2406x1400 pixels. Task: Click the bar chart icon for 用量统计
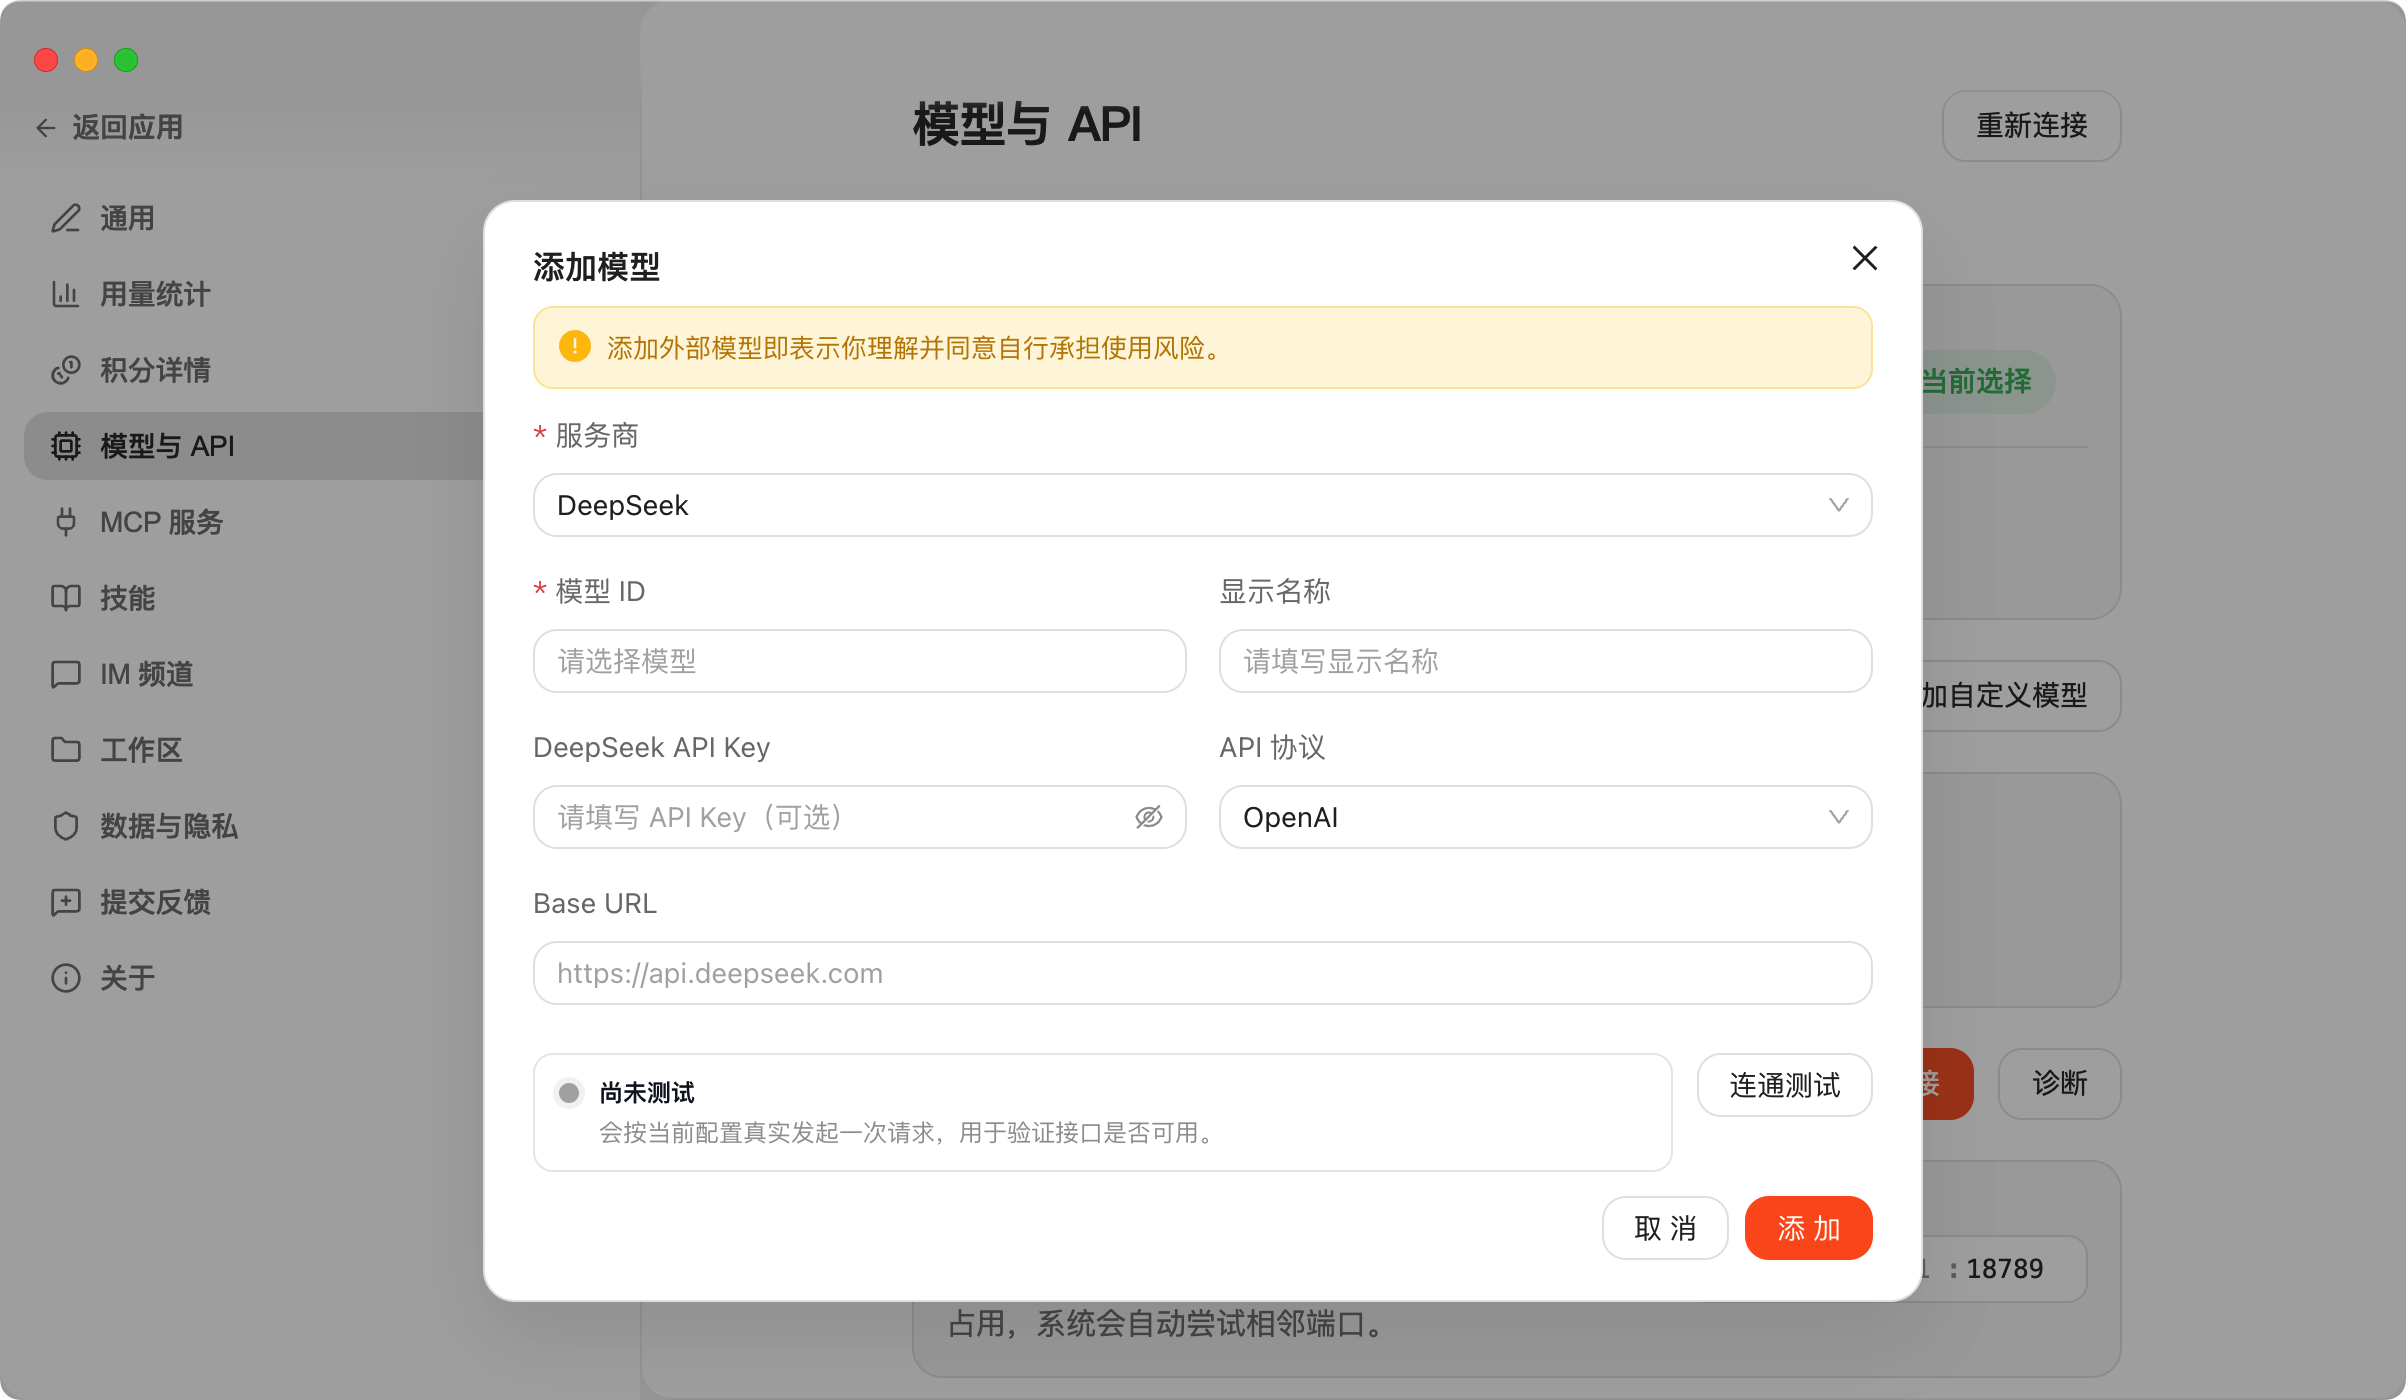[x=66, y=294]
